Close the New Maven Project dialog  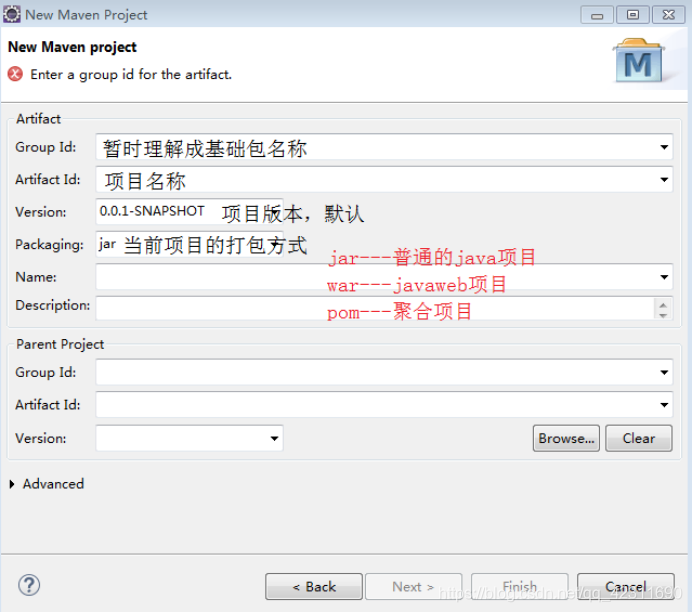[x=668, y=15]
